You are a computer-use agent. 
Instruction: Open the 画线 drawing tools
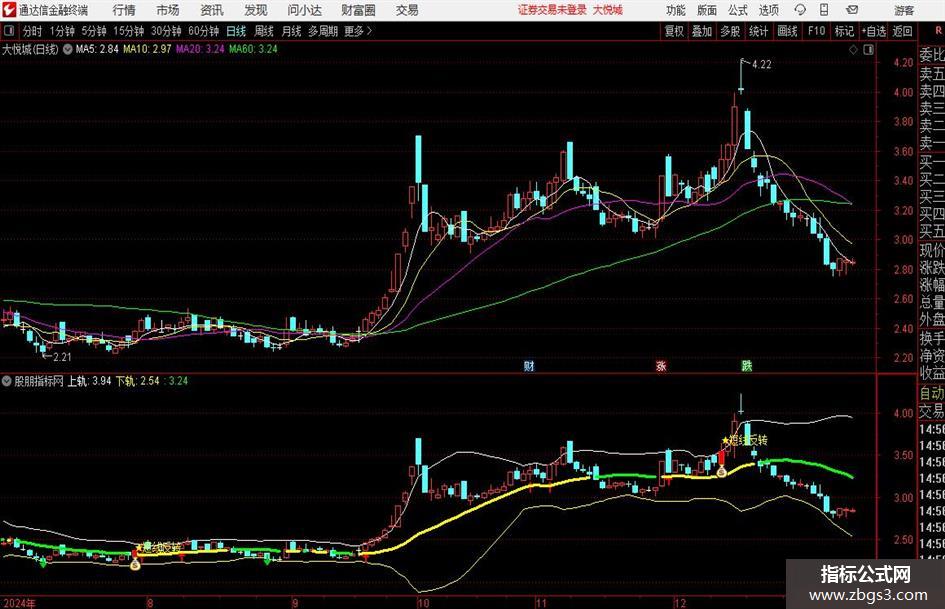787,31
